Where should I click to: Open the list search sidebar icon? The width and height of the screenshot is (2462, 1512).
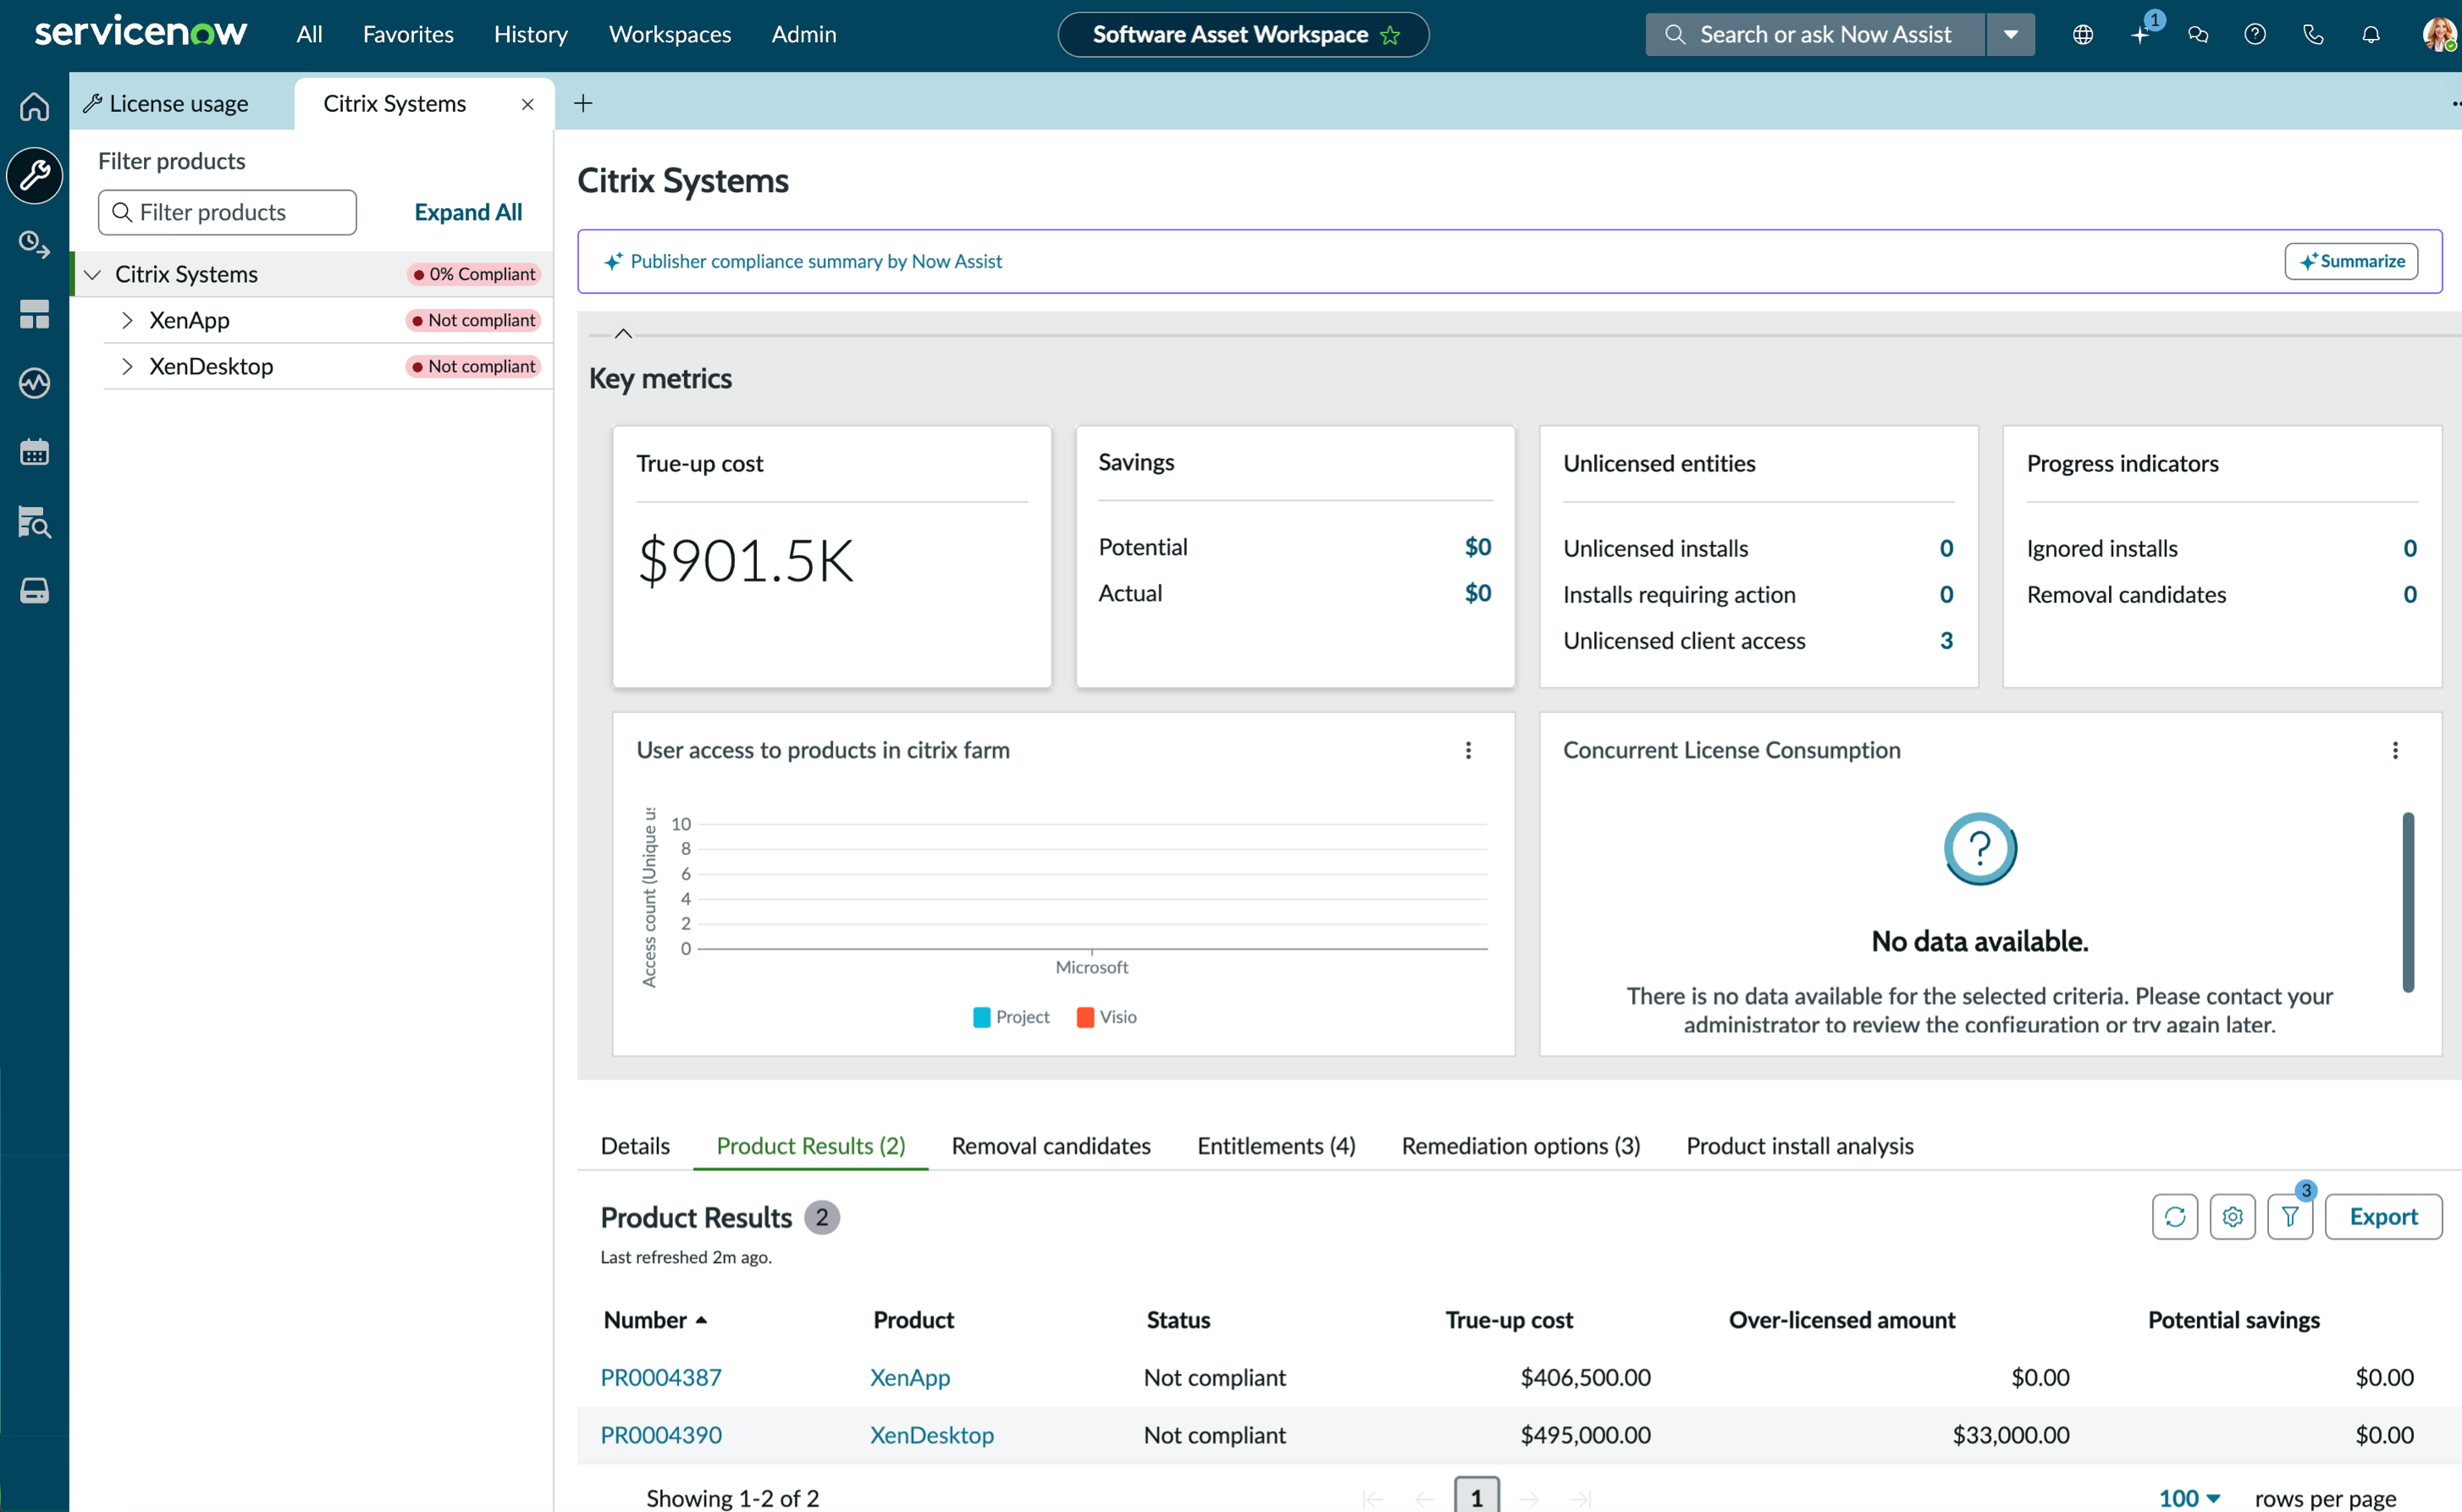(x=34, y=521)
